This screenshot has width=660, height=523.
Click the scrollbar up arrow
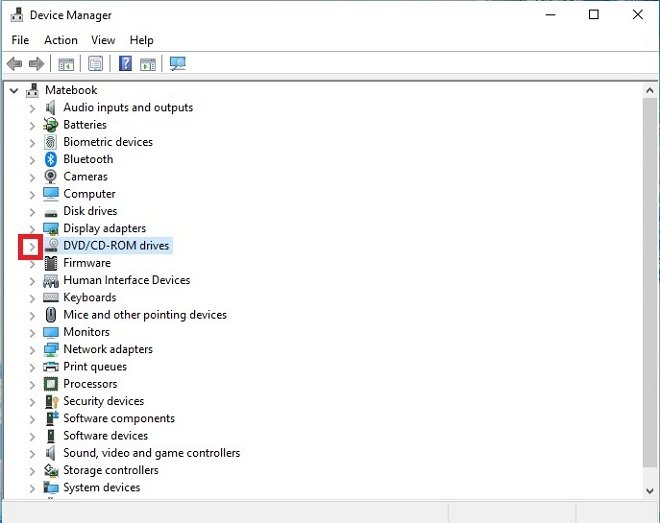tap(649, 90)
